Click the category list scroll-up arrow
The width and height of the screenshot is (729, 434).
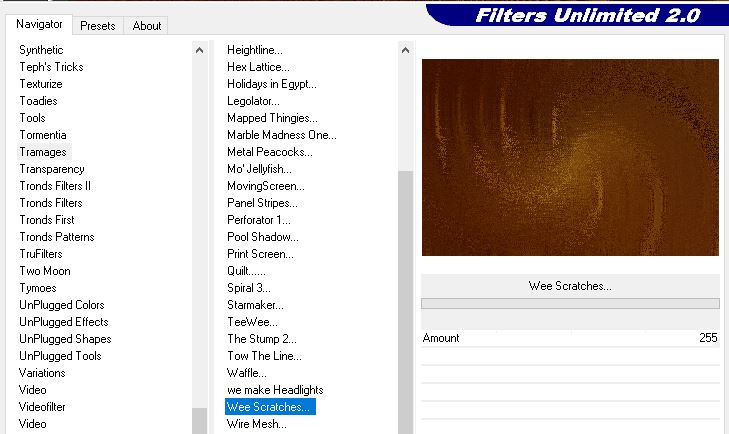[x=199, y=50]
